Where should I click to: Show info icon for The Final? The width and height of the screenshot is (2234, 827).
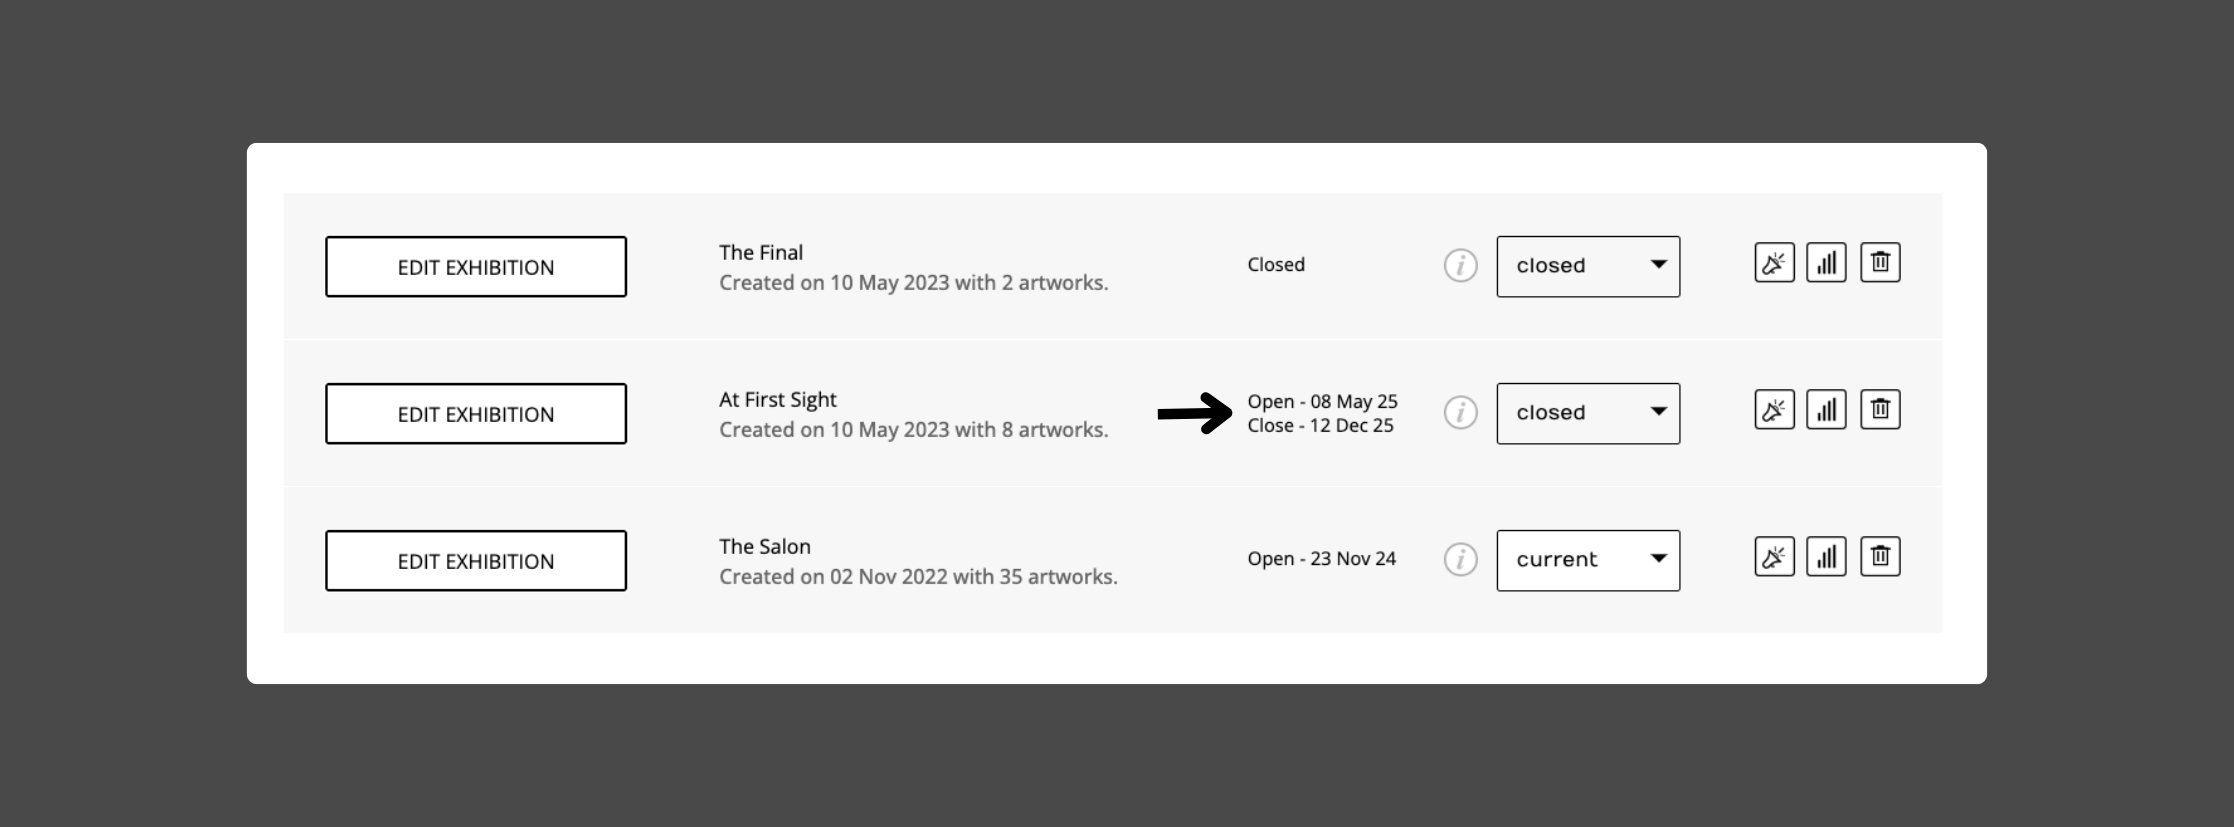coord(1460,265)
